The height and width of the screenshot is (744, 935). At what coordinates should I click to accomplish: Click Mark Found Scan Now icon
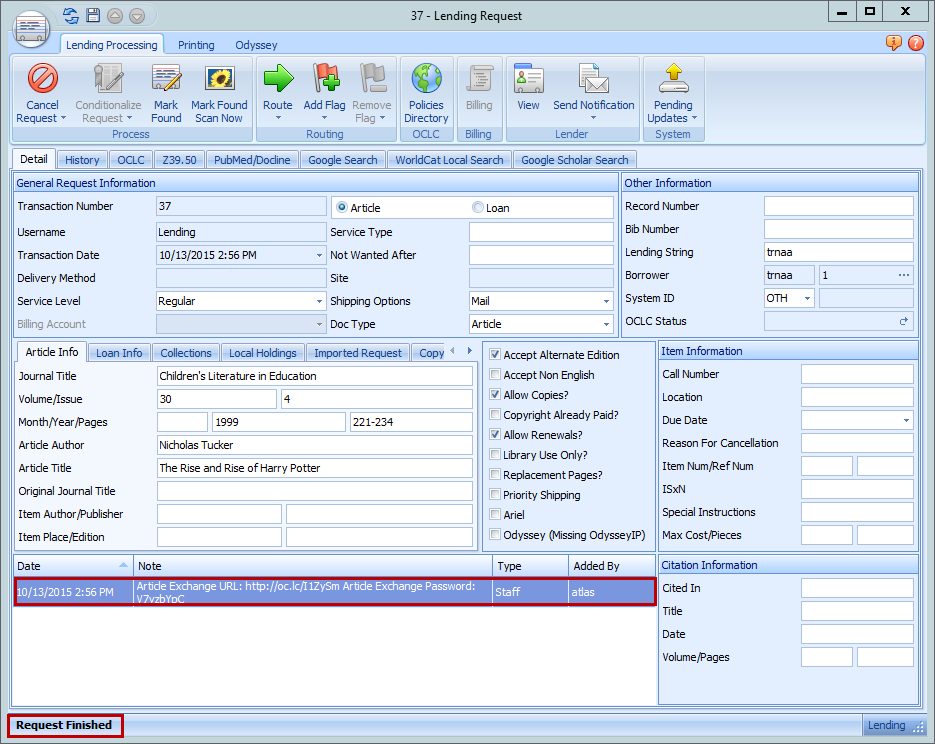pyautogui.click(x=219, y=80)
